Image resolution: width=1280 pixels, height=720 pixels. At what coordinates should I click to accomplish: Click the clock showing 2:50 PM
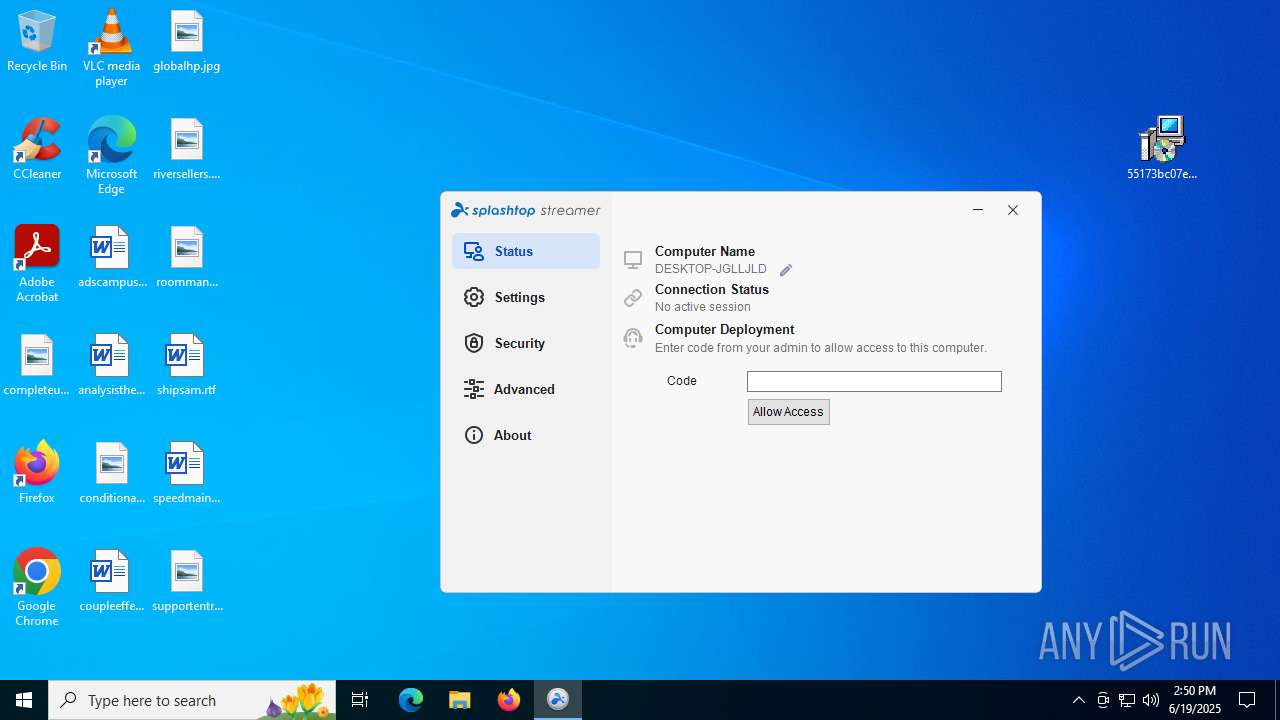(1194, 700)
